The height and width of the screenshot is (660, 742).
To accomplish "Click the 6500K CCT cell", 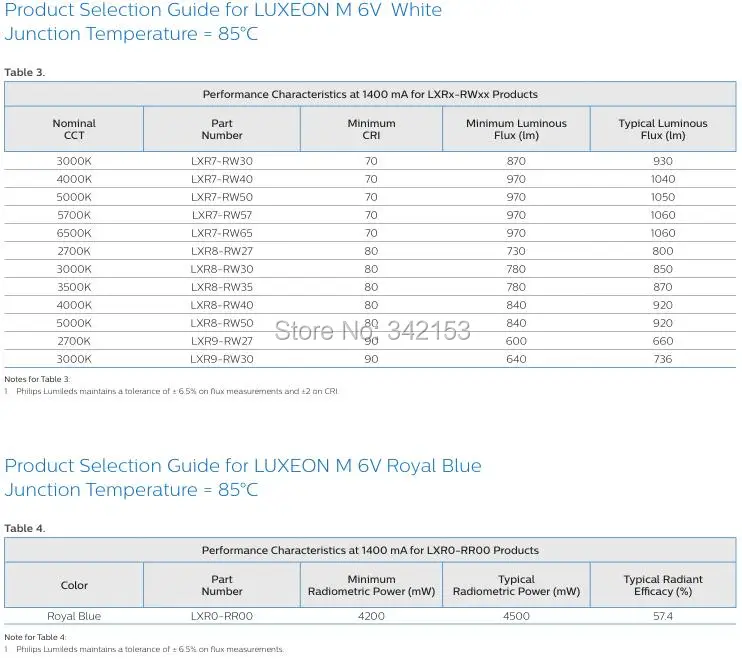I will click(x=74, y=233).
